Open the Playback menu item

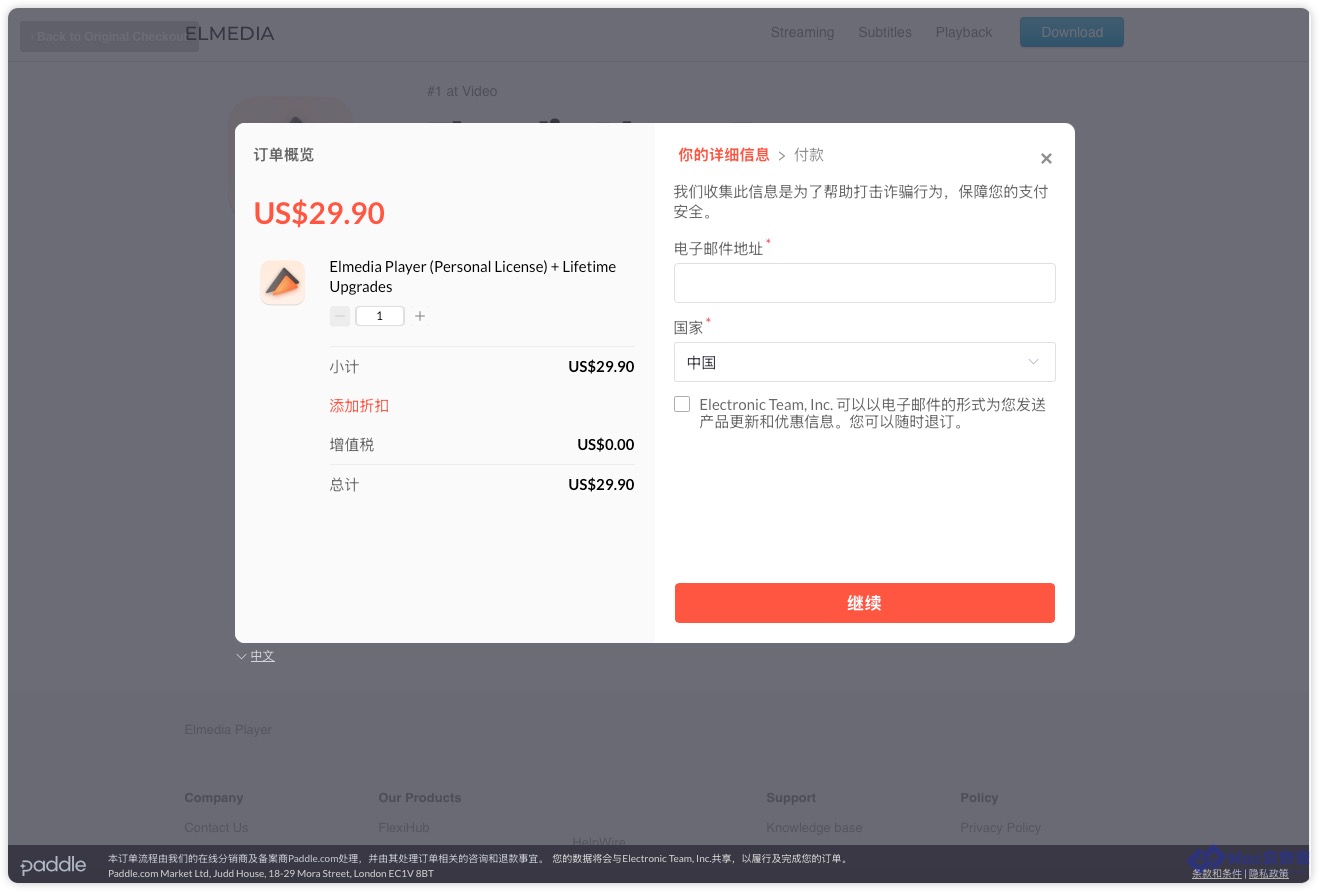click(x=964, y=32)
